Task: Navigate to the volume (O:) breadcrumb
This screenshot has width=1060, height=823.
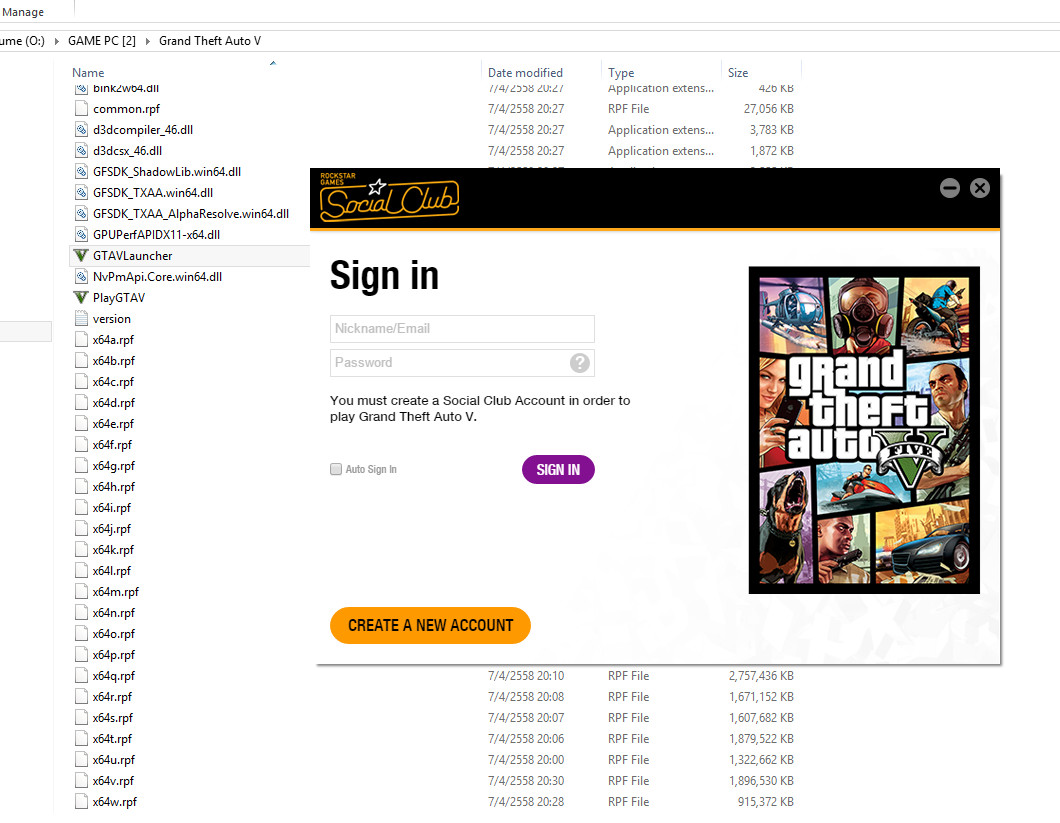Action: point(22,41)
